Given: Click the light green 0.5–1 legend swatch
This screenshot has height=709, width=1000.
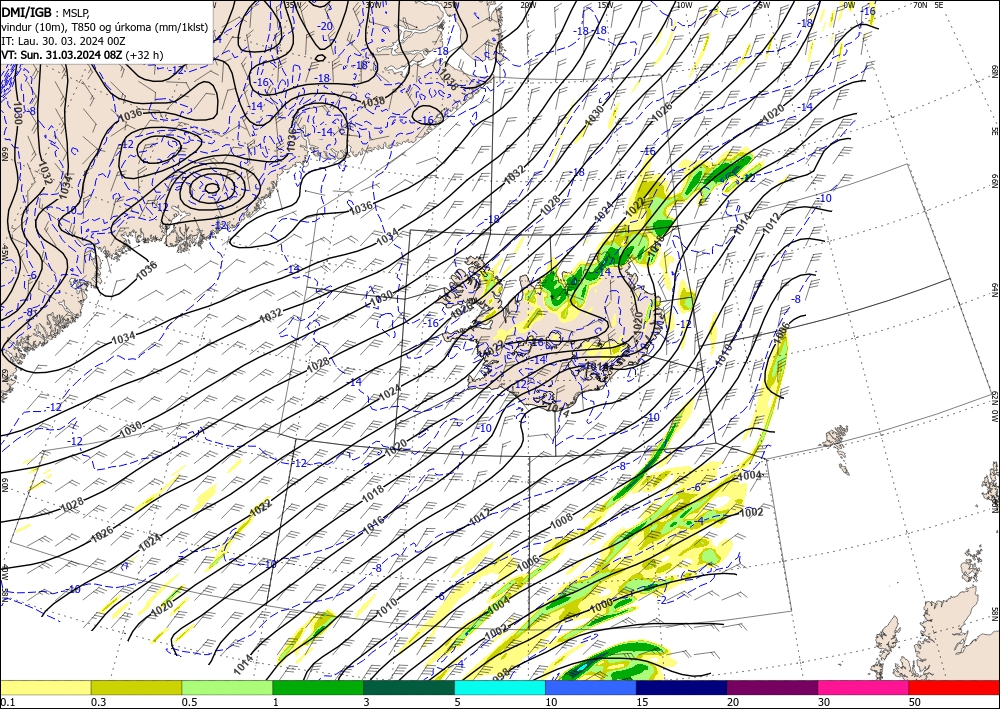Looking at the screenshot, I should (x=227, y=687).
